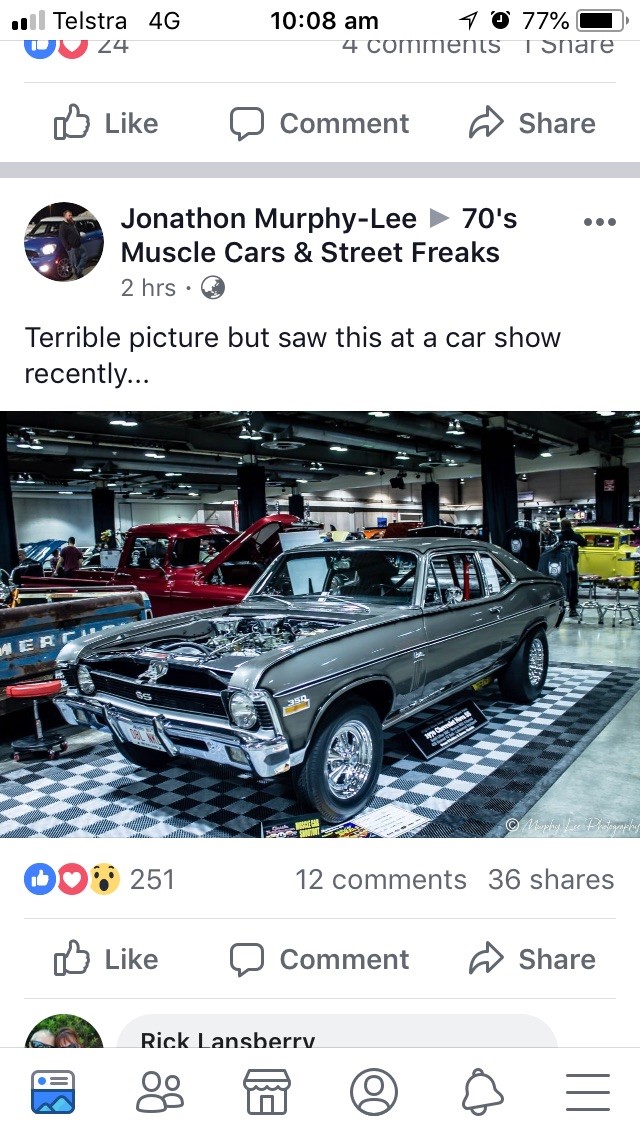Tap Share on the upper post

(532, 123)
